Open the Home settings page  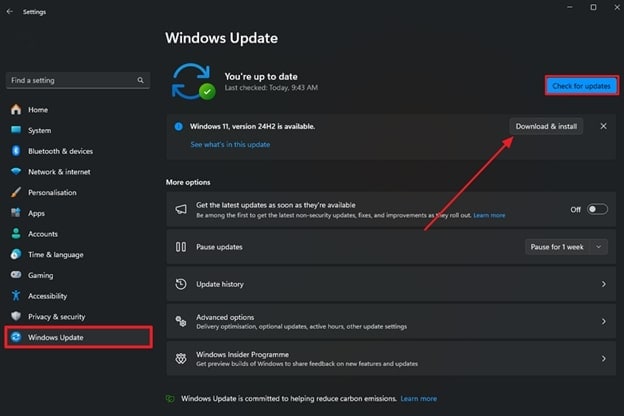(78, 109)
